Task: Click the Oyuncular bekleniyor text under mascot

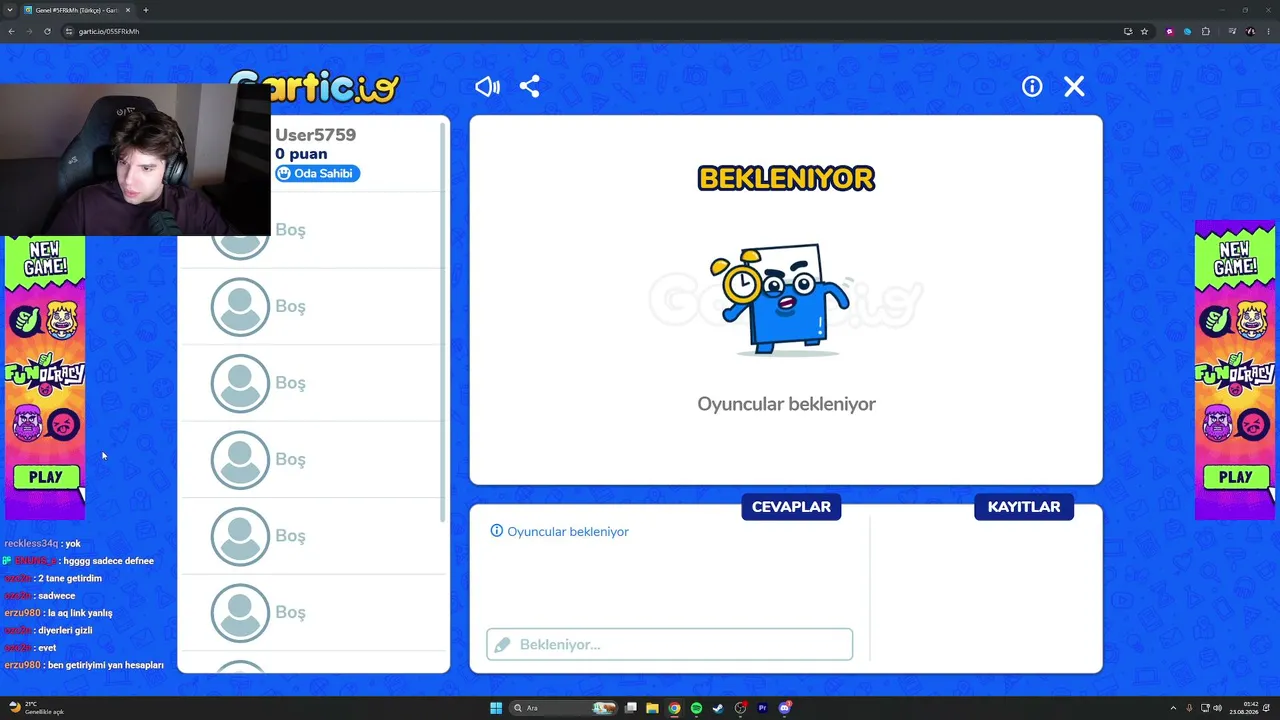Action: [786, 404]
